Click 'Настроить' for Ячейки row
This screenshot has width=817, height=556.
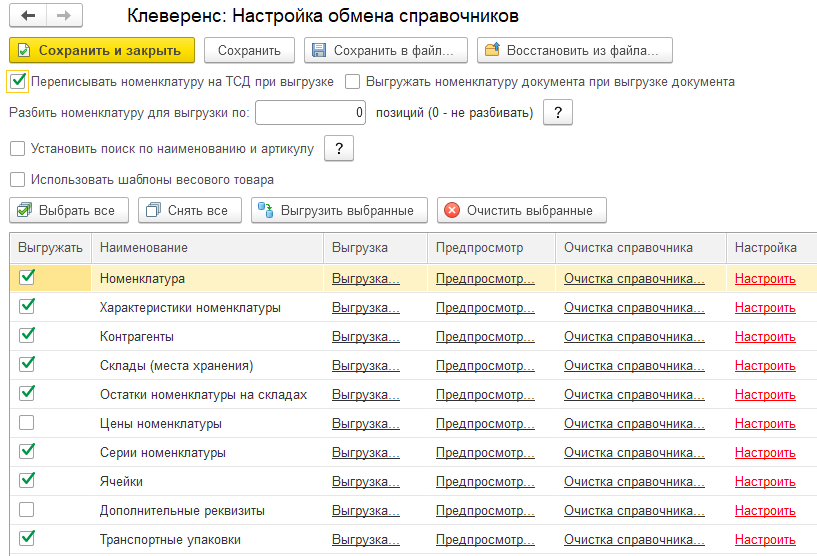click(765, 481)
